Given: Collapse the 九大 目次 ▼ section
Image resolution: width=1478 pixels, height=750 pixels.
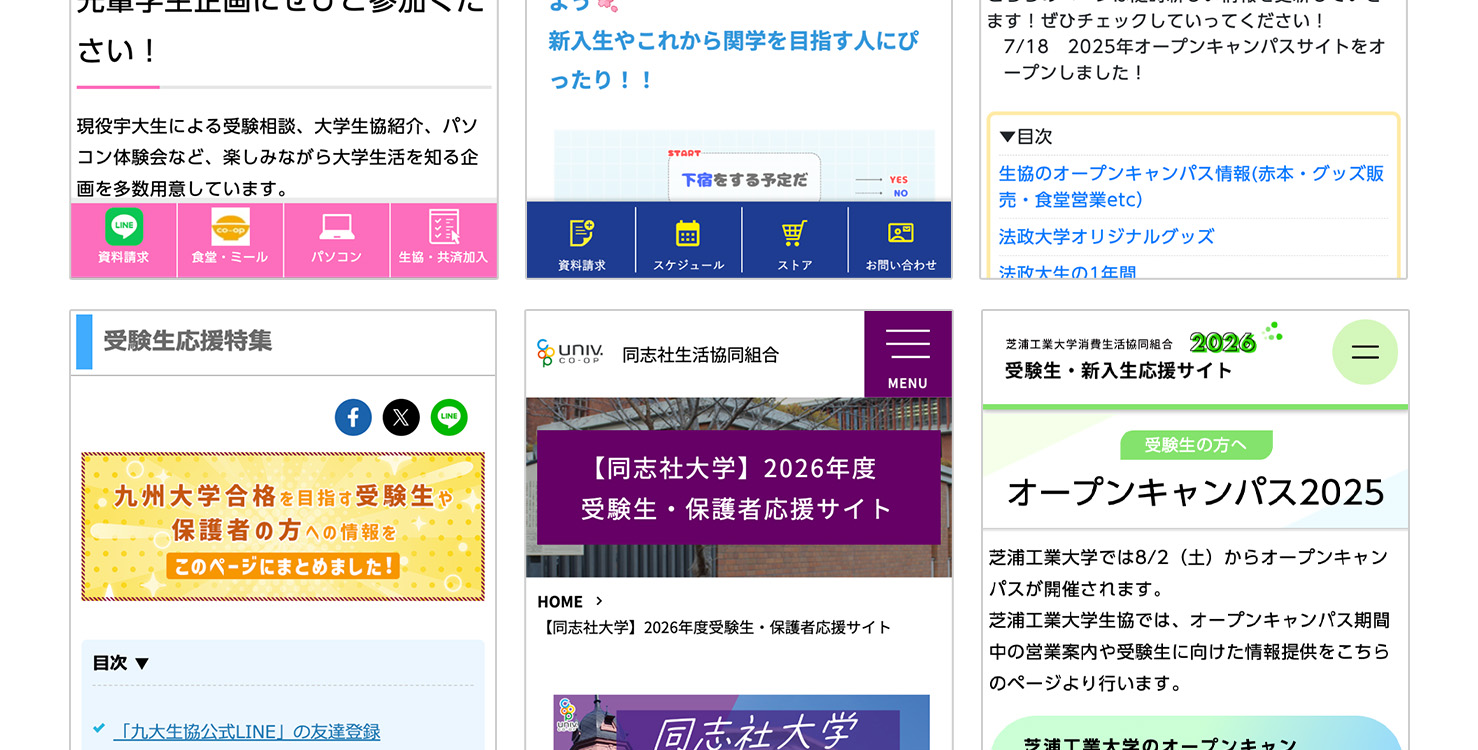Looking at the screenshot, I should 121,663.
